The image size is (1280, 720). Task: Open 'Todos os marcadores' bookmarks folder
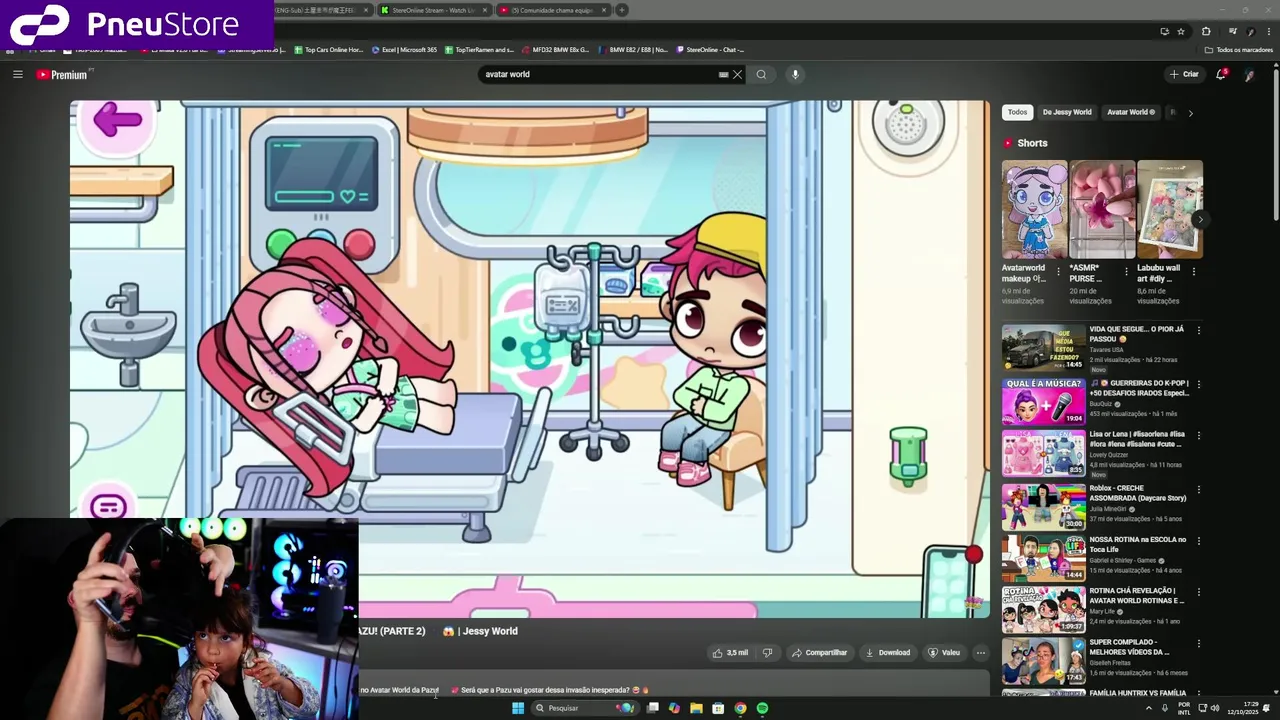(x=1239, y=49)
